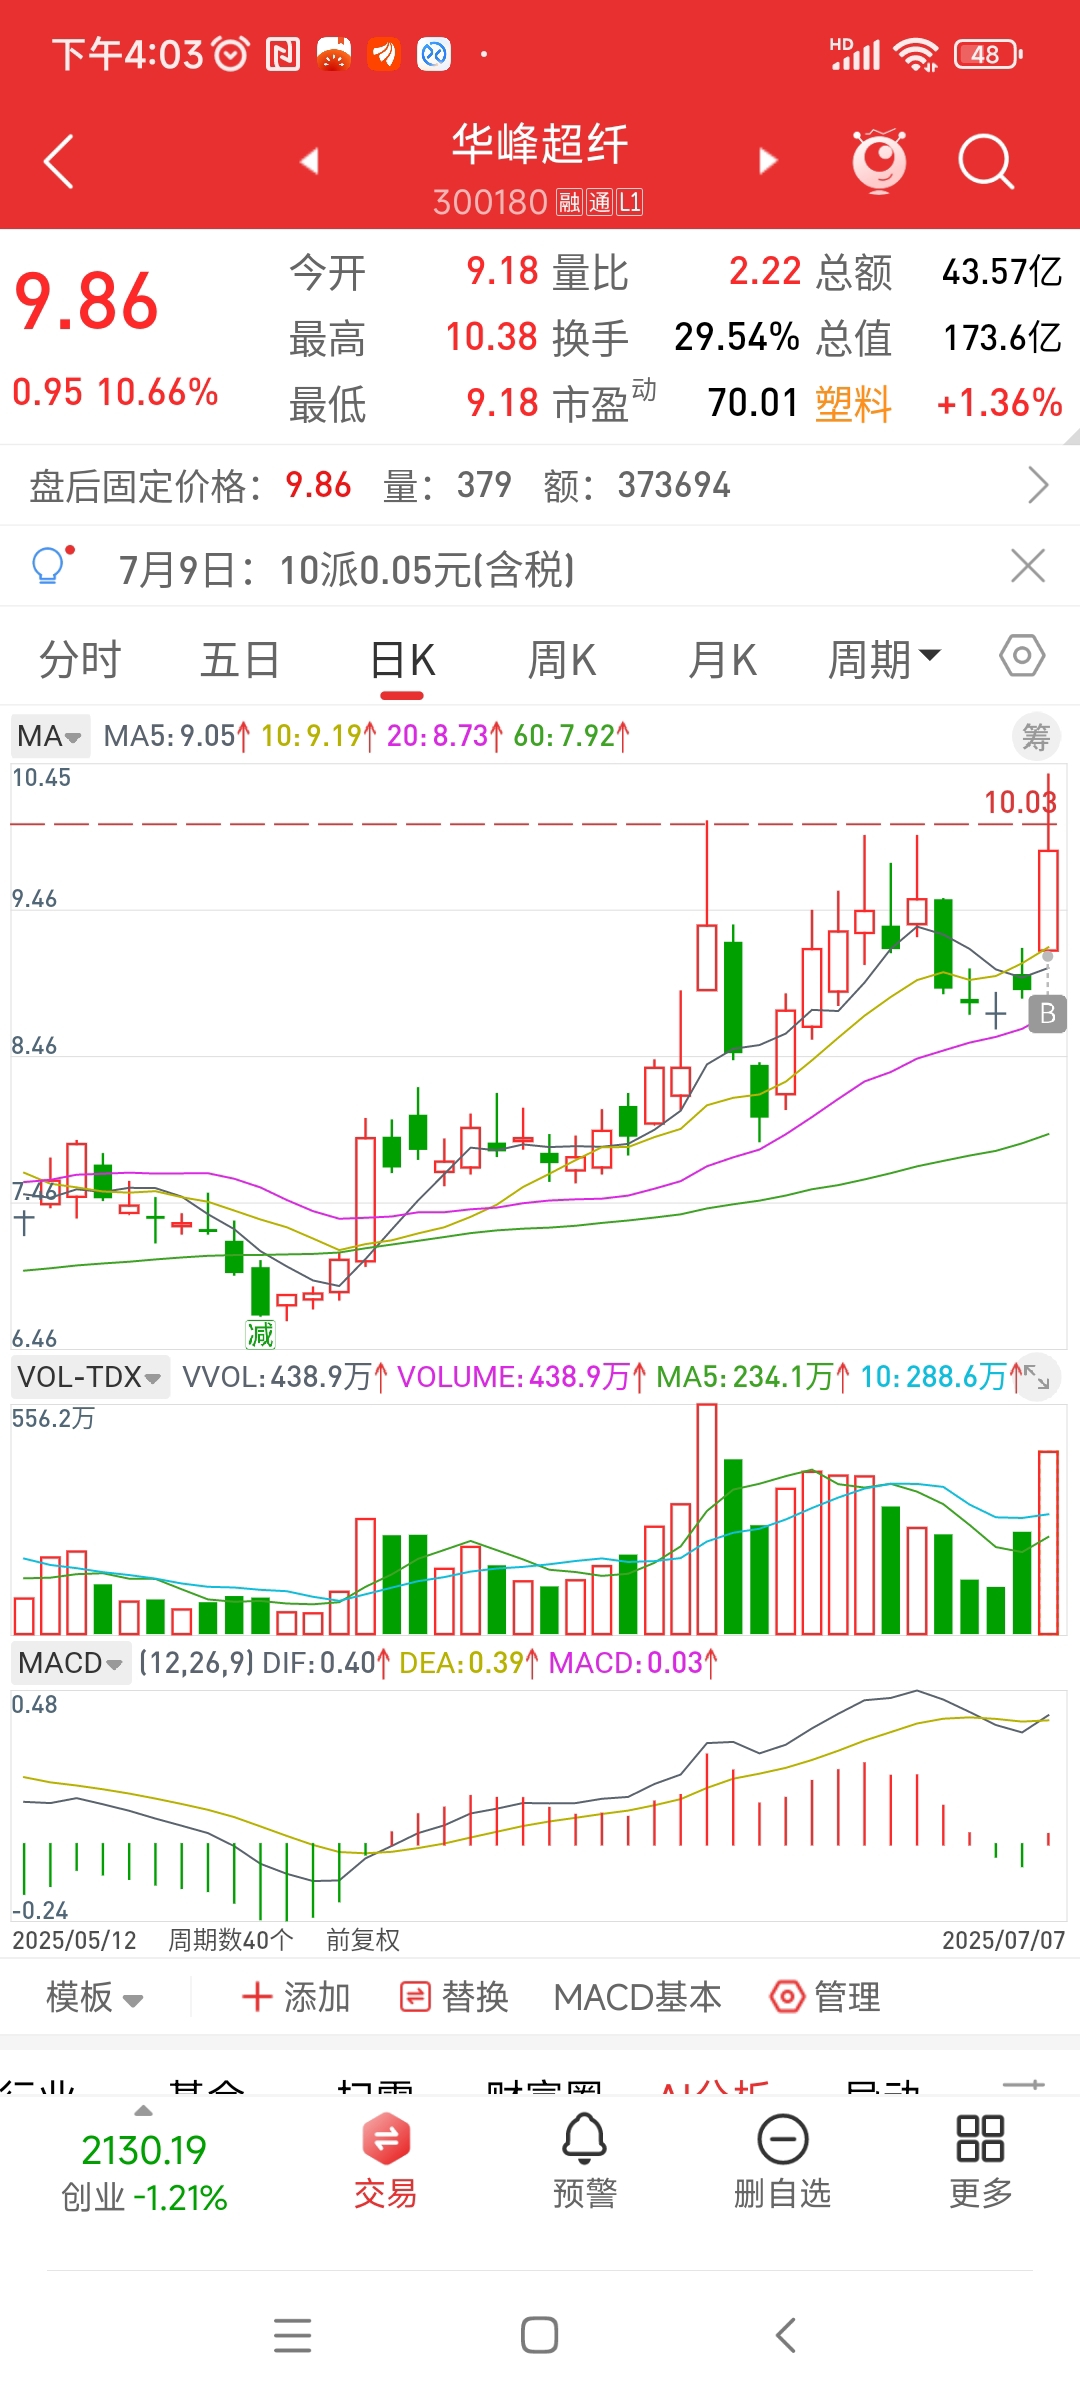Open chart settings hexagon icon
1080x2400 pixels.
(1022, 657)
